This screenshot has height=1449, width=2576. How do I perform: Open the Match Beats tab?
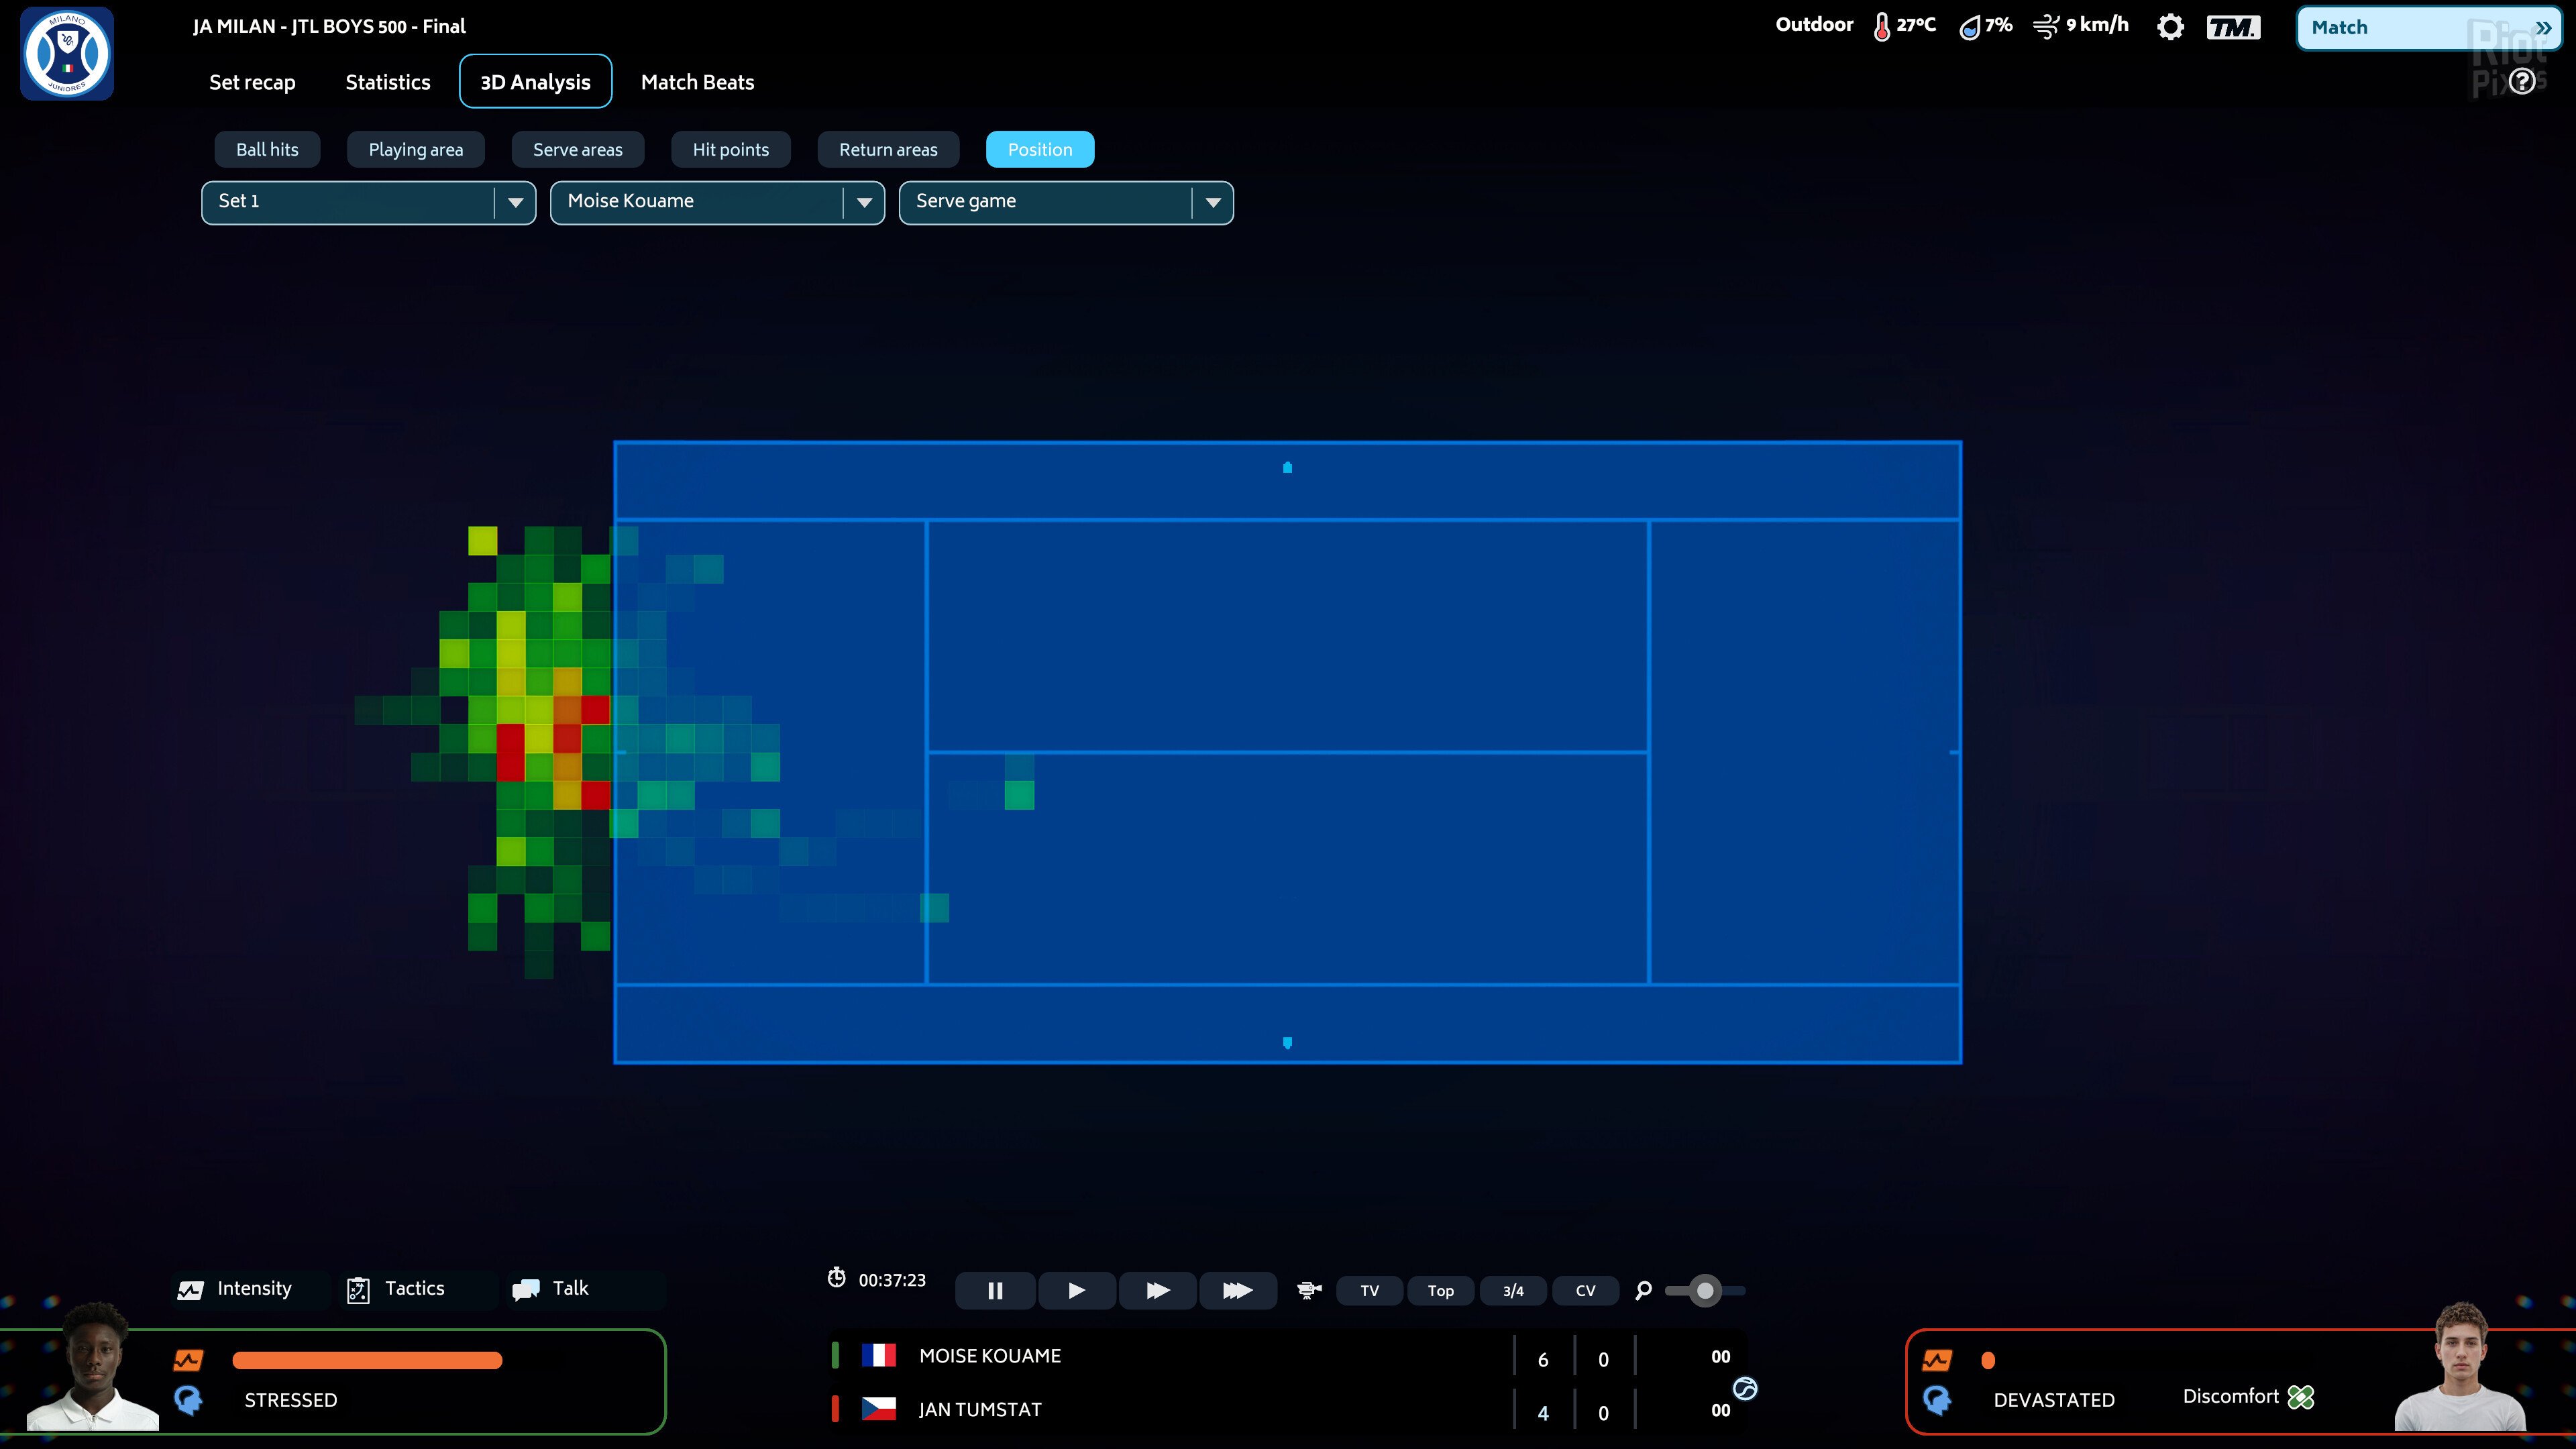[x=697, y=81]
